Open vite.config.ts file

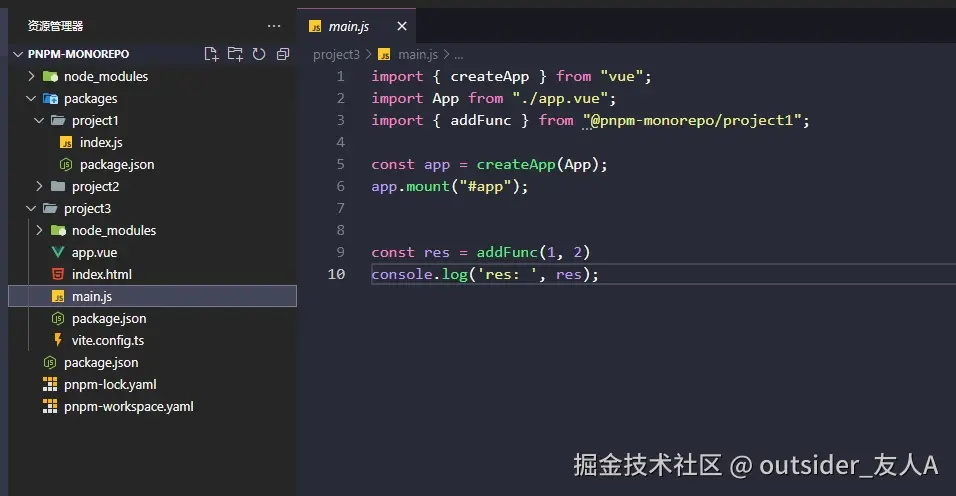[x=108, y=340]
